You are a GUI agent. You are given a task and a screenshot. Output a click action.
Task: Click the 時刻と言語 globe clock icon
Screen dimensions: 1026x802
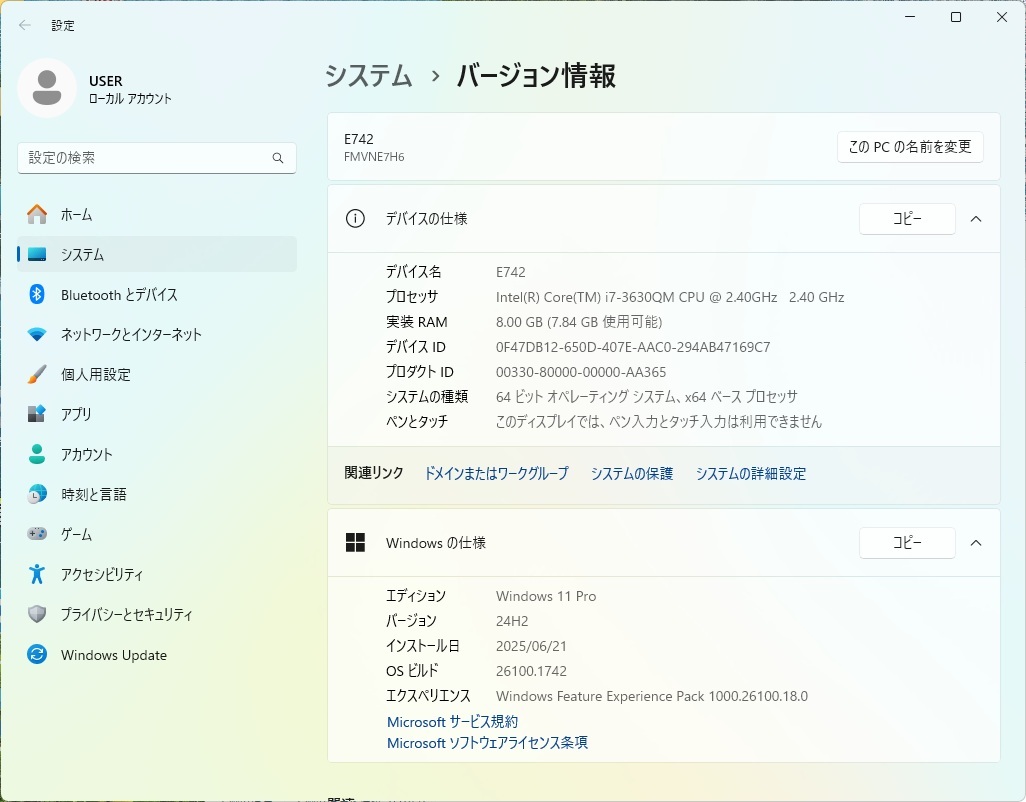(x=37, y=494)
